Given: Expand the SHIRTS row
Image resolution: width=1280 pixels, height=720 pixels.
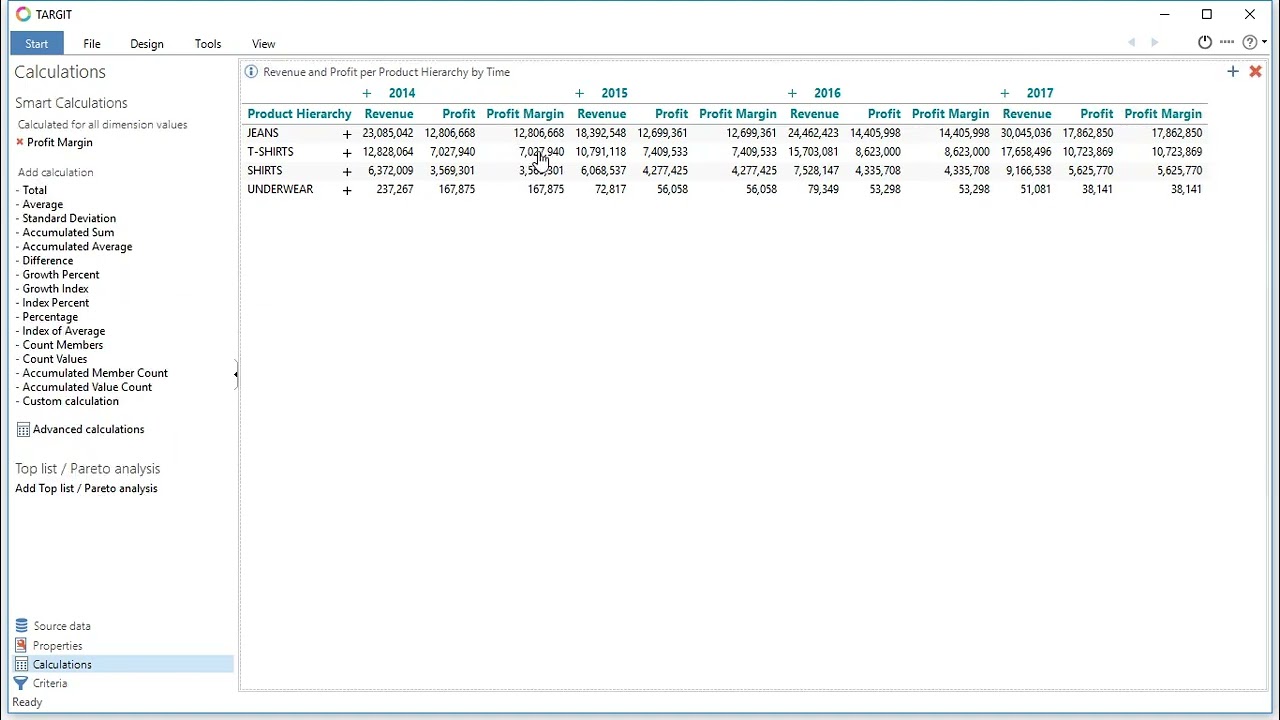Looking at the screenshot, I should coord(347,171).
